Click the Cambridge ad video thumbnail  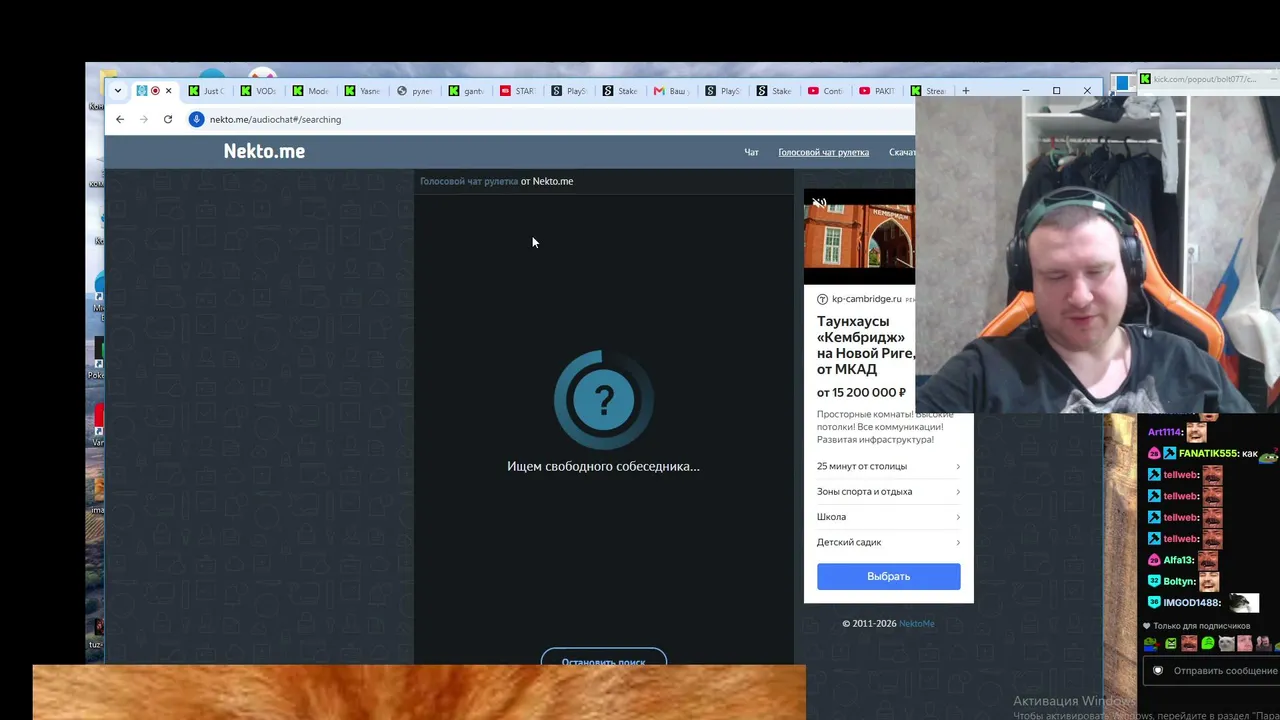click(859, 236)
